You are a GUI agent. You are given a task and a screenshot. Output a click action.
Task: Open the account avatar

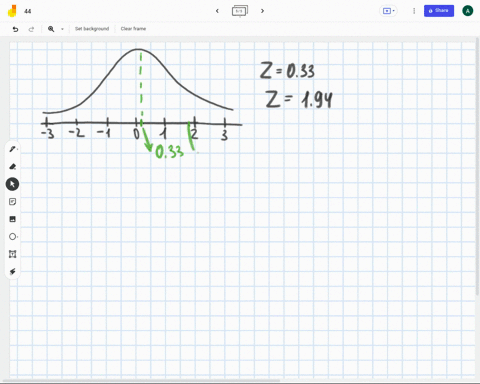(x=468, y=11)
